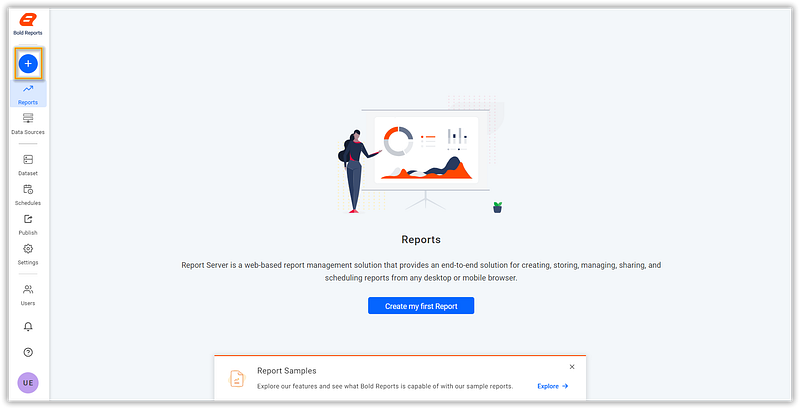Show notifications via the bell icon
Image resolution: width=800 pixels, height=409 pixels.
[28, 326]
